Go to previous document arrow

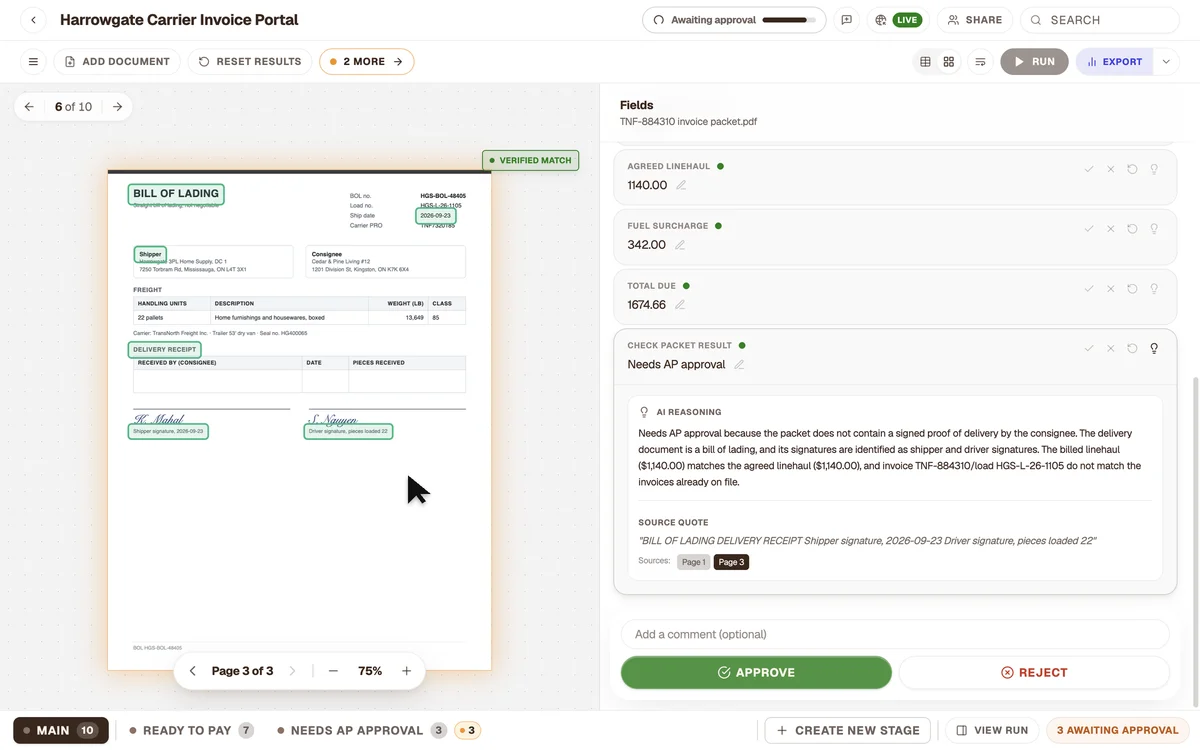[29, 107]
